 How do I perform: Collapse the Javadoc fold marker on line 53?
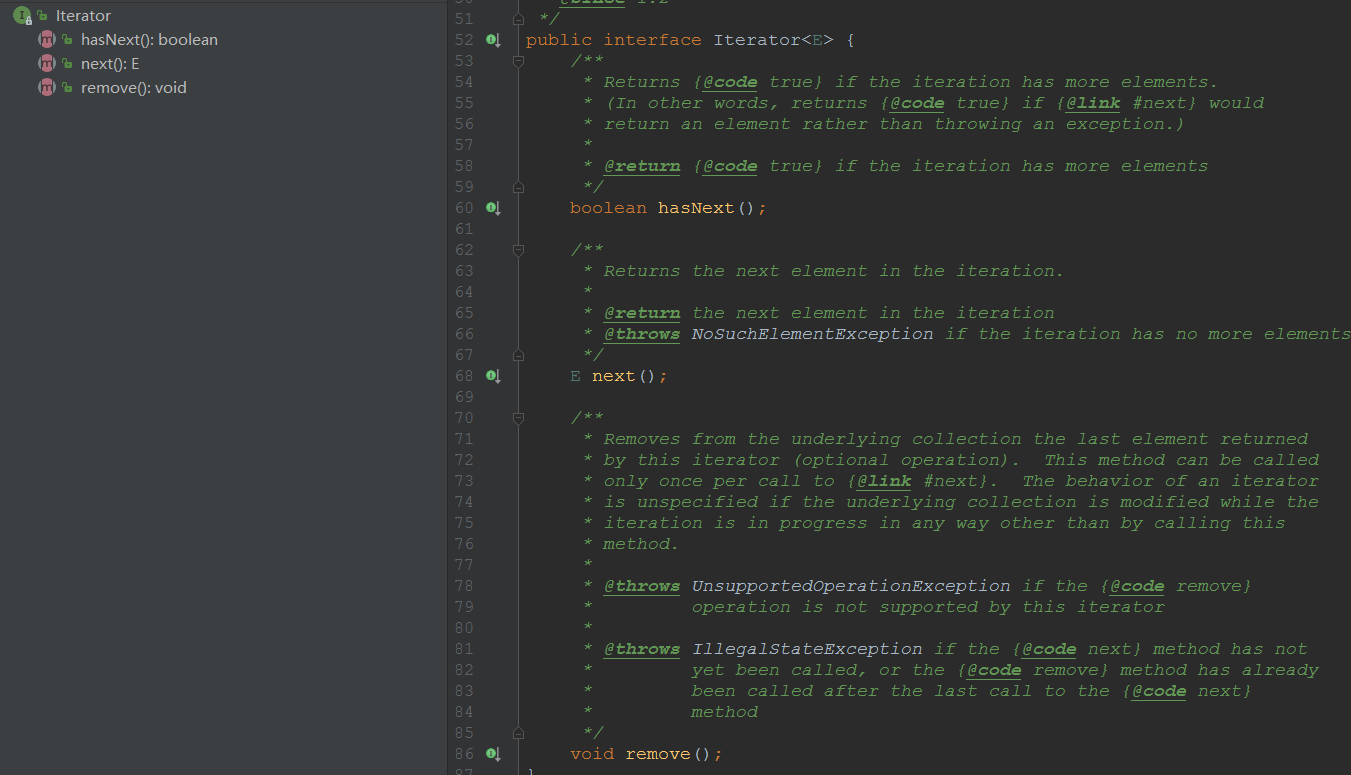point(518,61)
